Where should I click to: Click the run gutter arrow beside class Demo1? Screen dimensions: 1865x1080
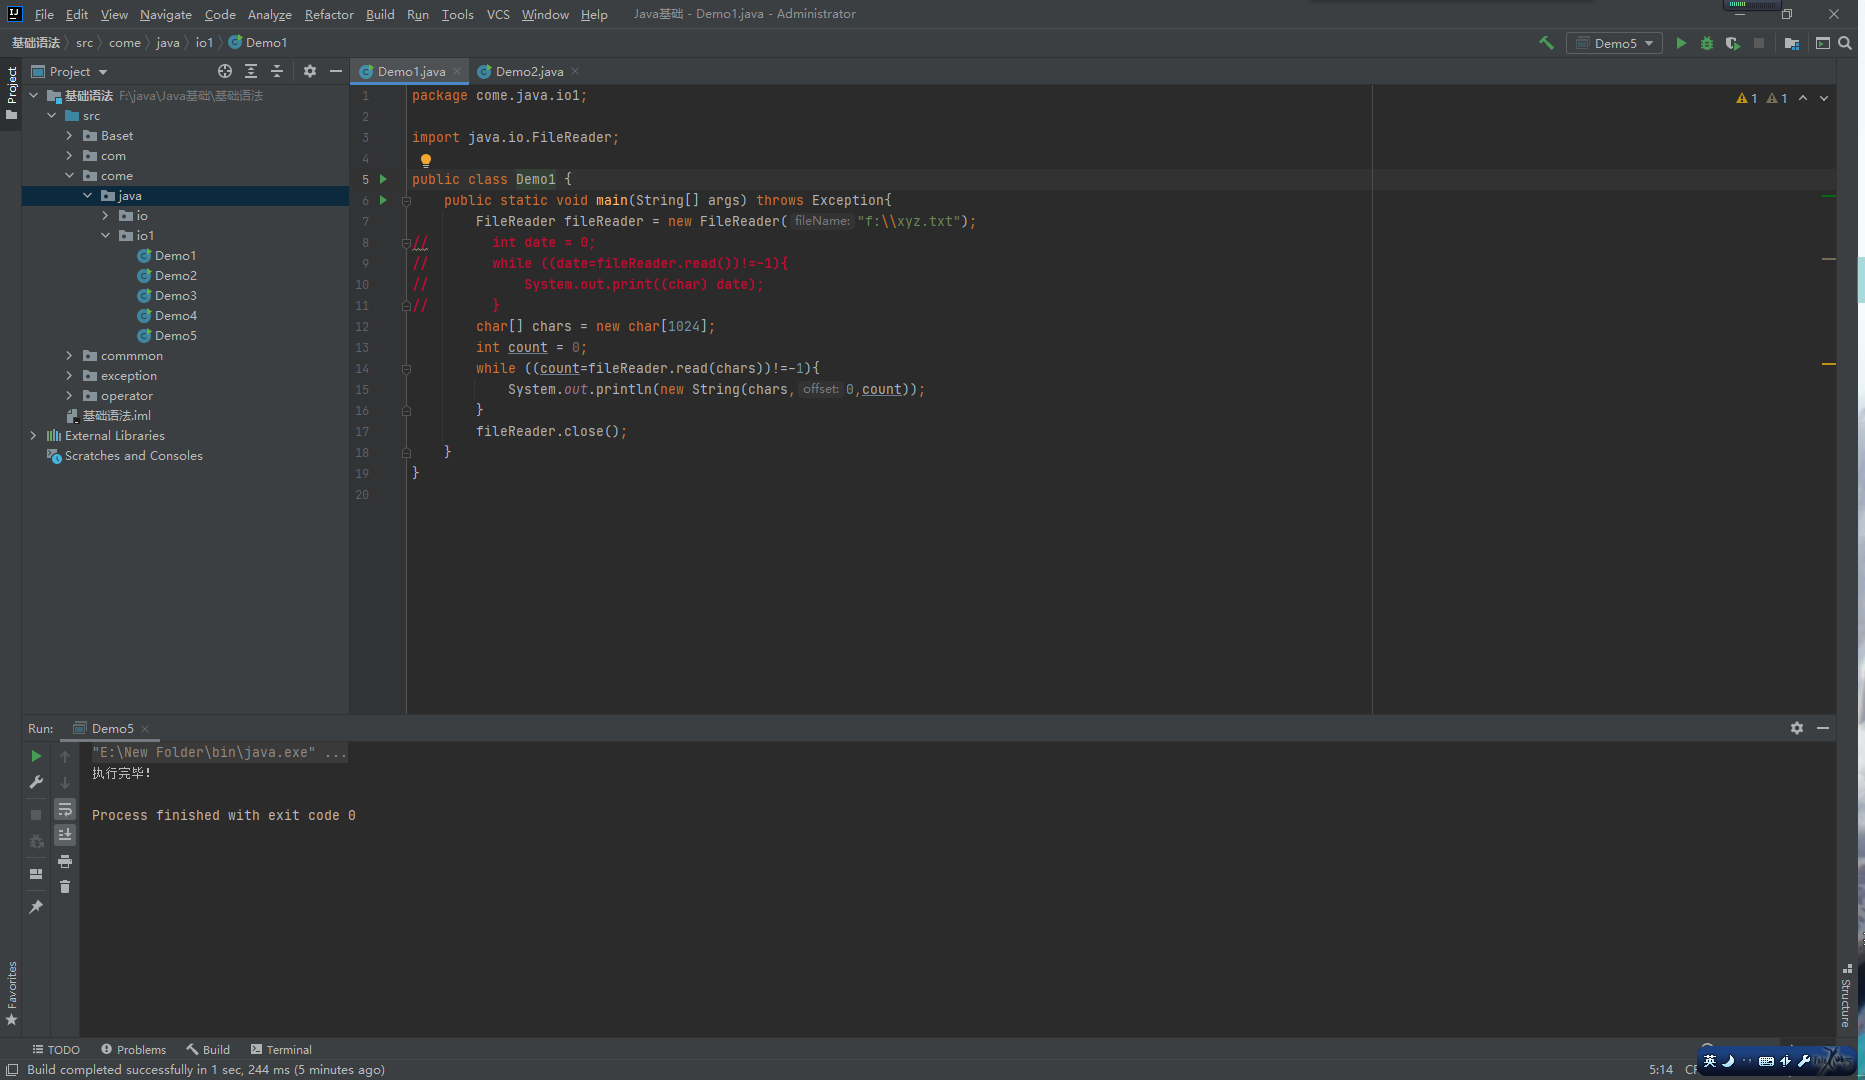pyautogui.click(x=383, y=179)
